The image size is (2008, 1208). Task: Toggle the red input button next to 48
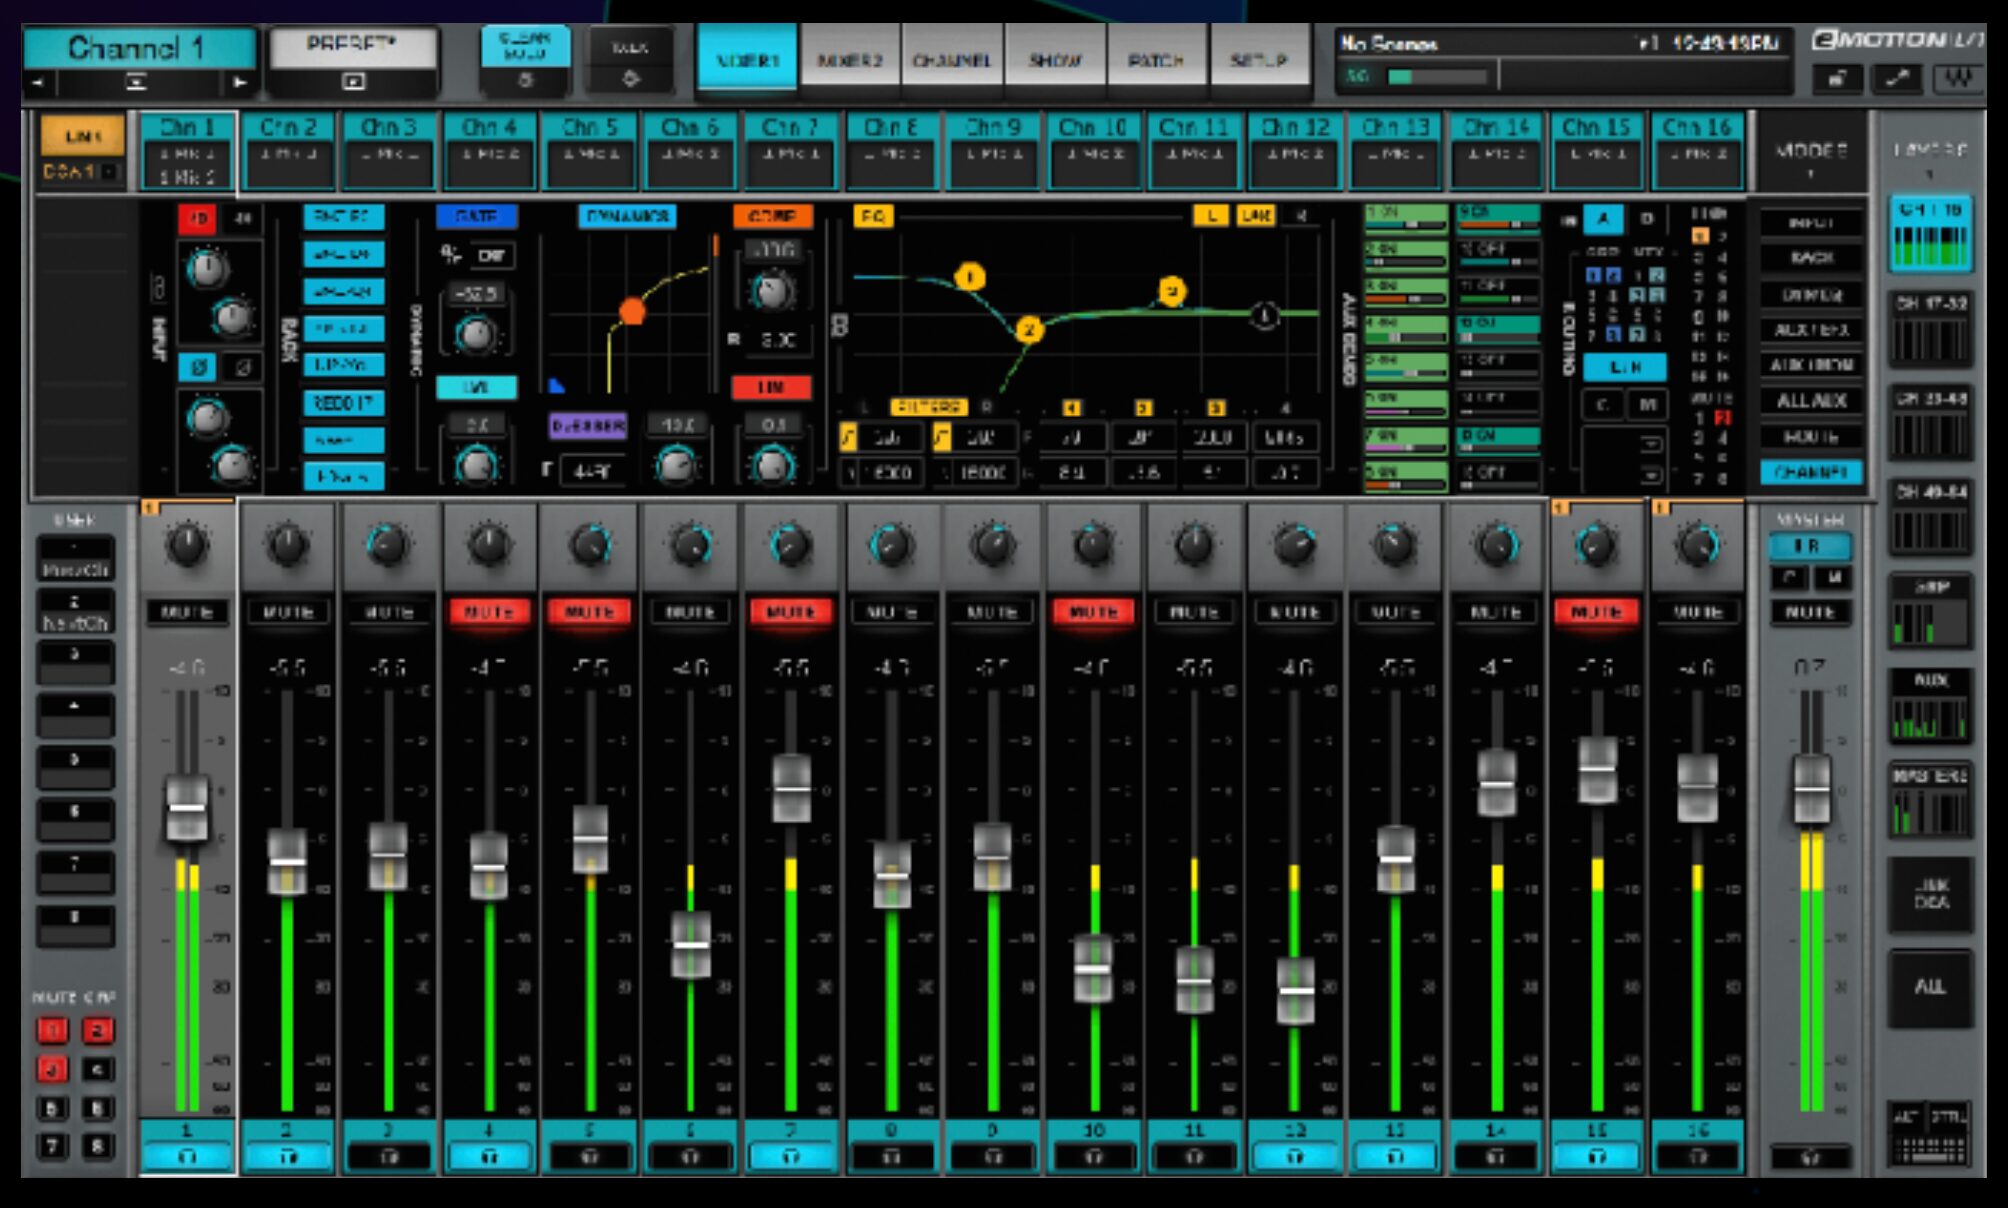(197, 218)
